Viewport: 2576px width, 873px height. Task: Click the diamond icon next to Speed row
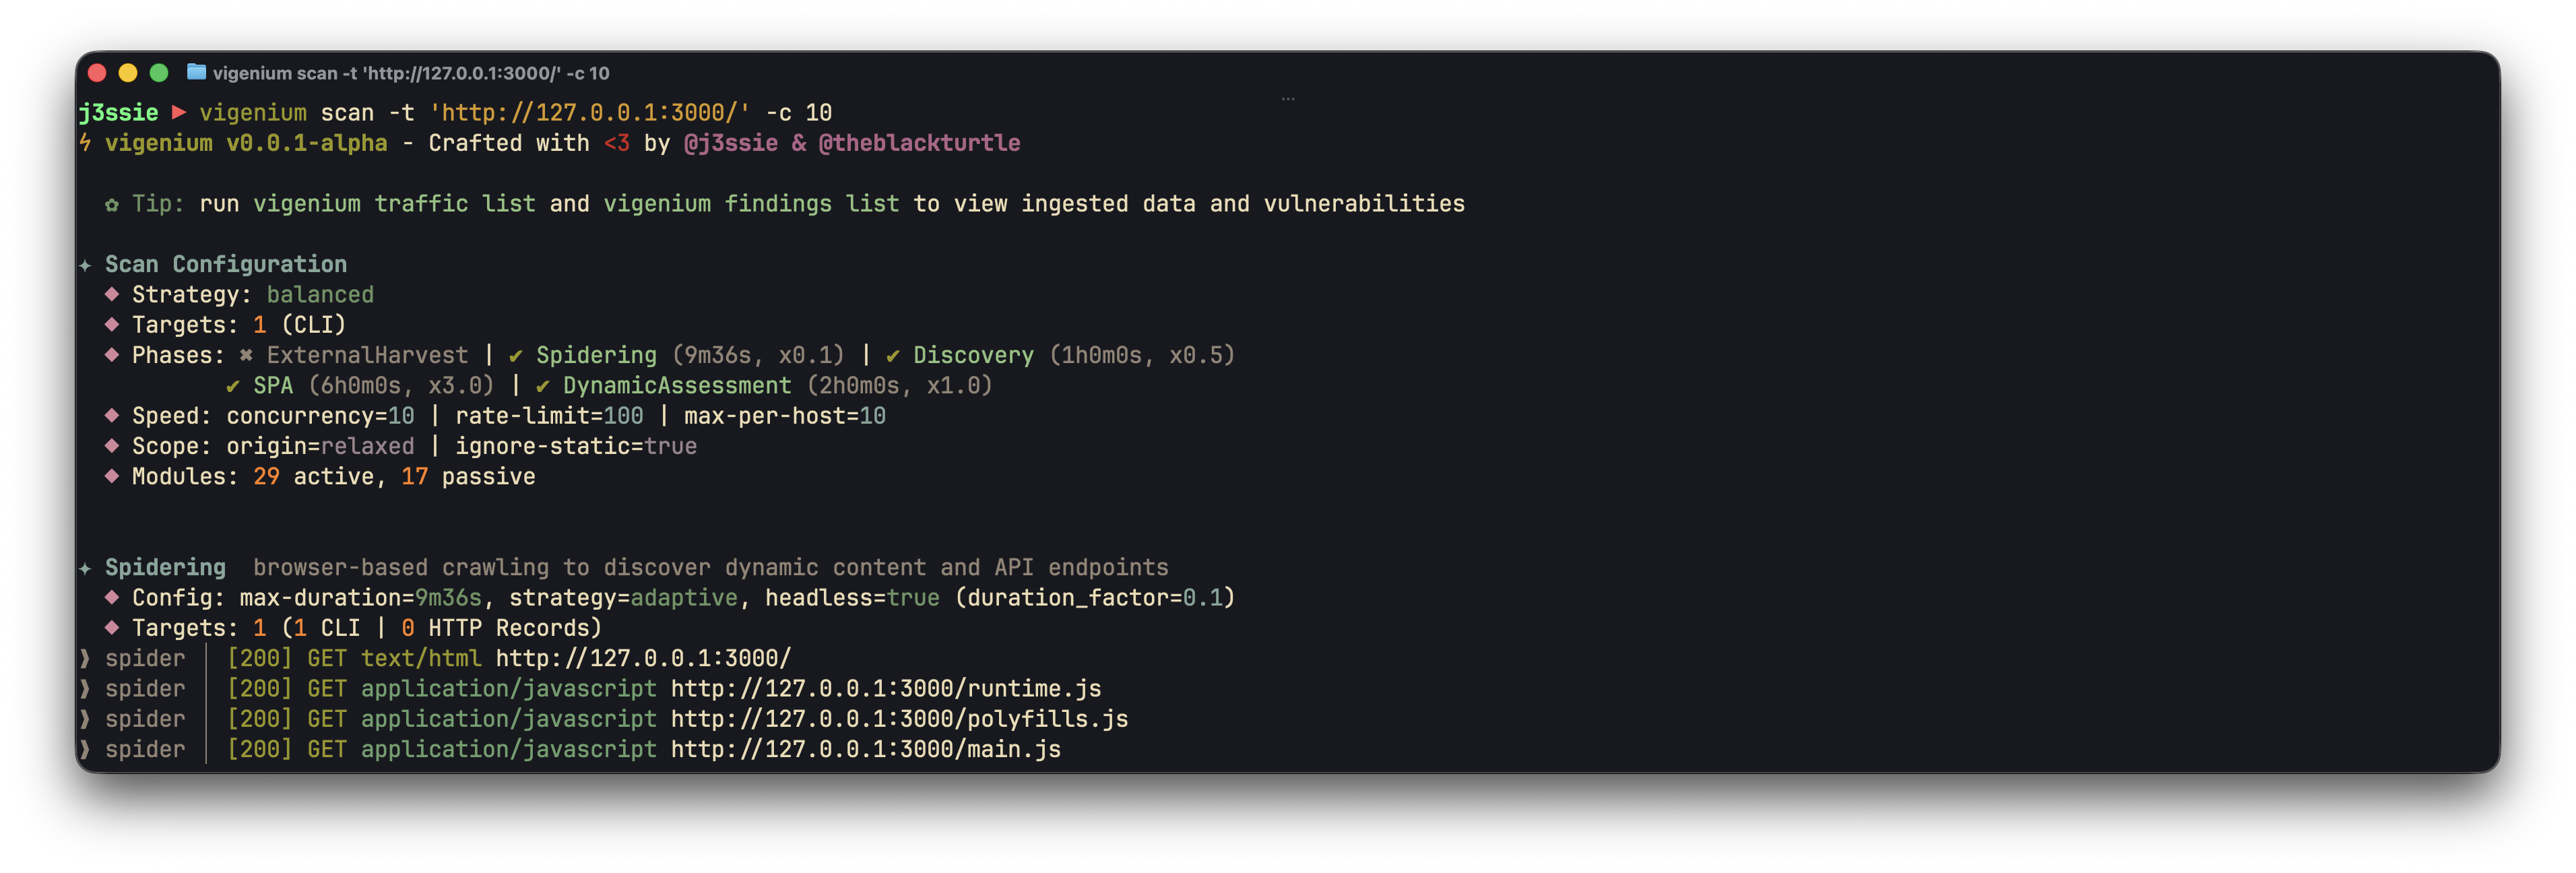[112, 416]
